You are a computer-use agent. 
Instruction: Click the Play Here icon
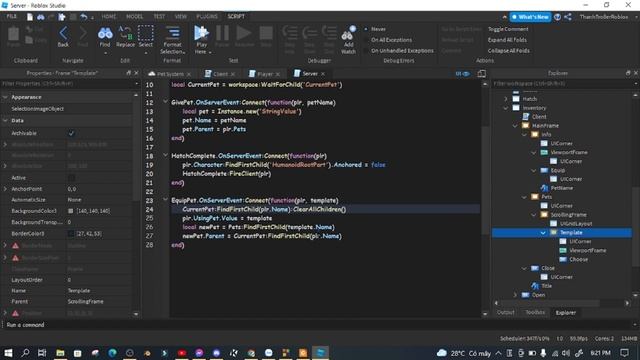pyautogui.click(x=201, y=33)
